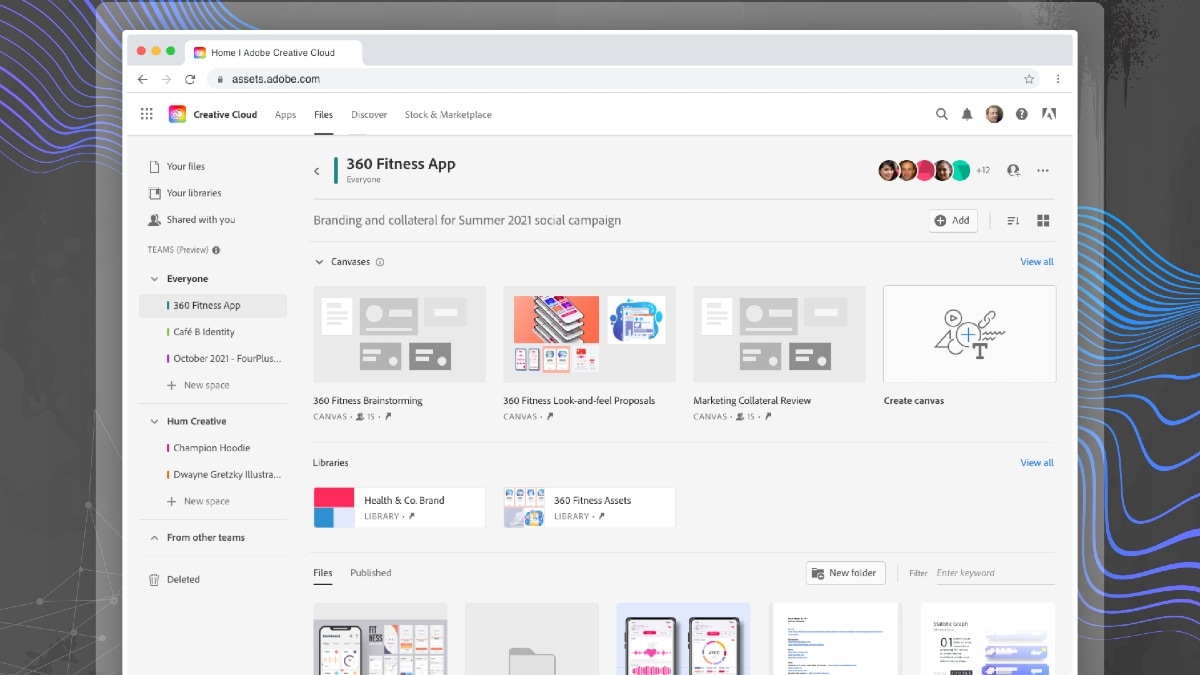The height and width of the screenshot is (675, 1200).
Task: Collapse the From other teams section
Action: [x=154, y=537]
